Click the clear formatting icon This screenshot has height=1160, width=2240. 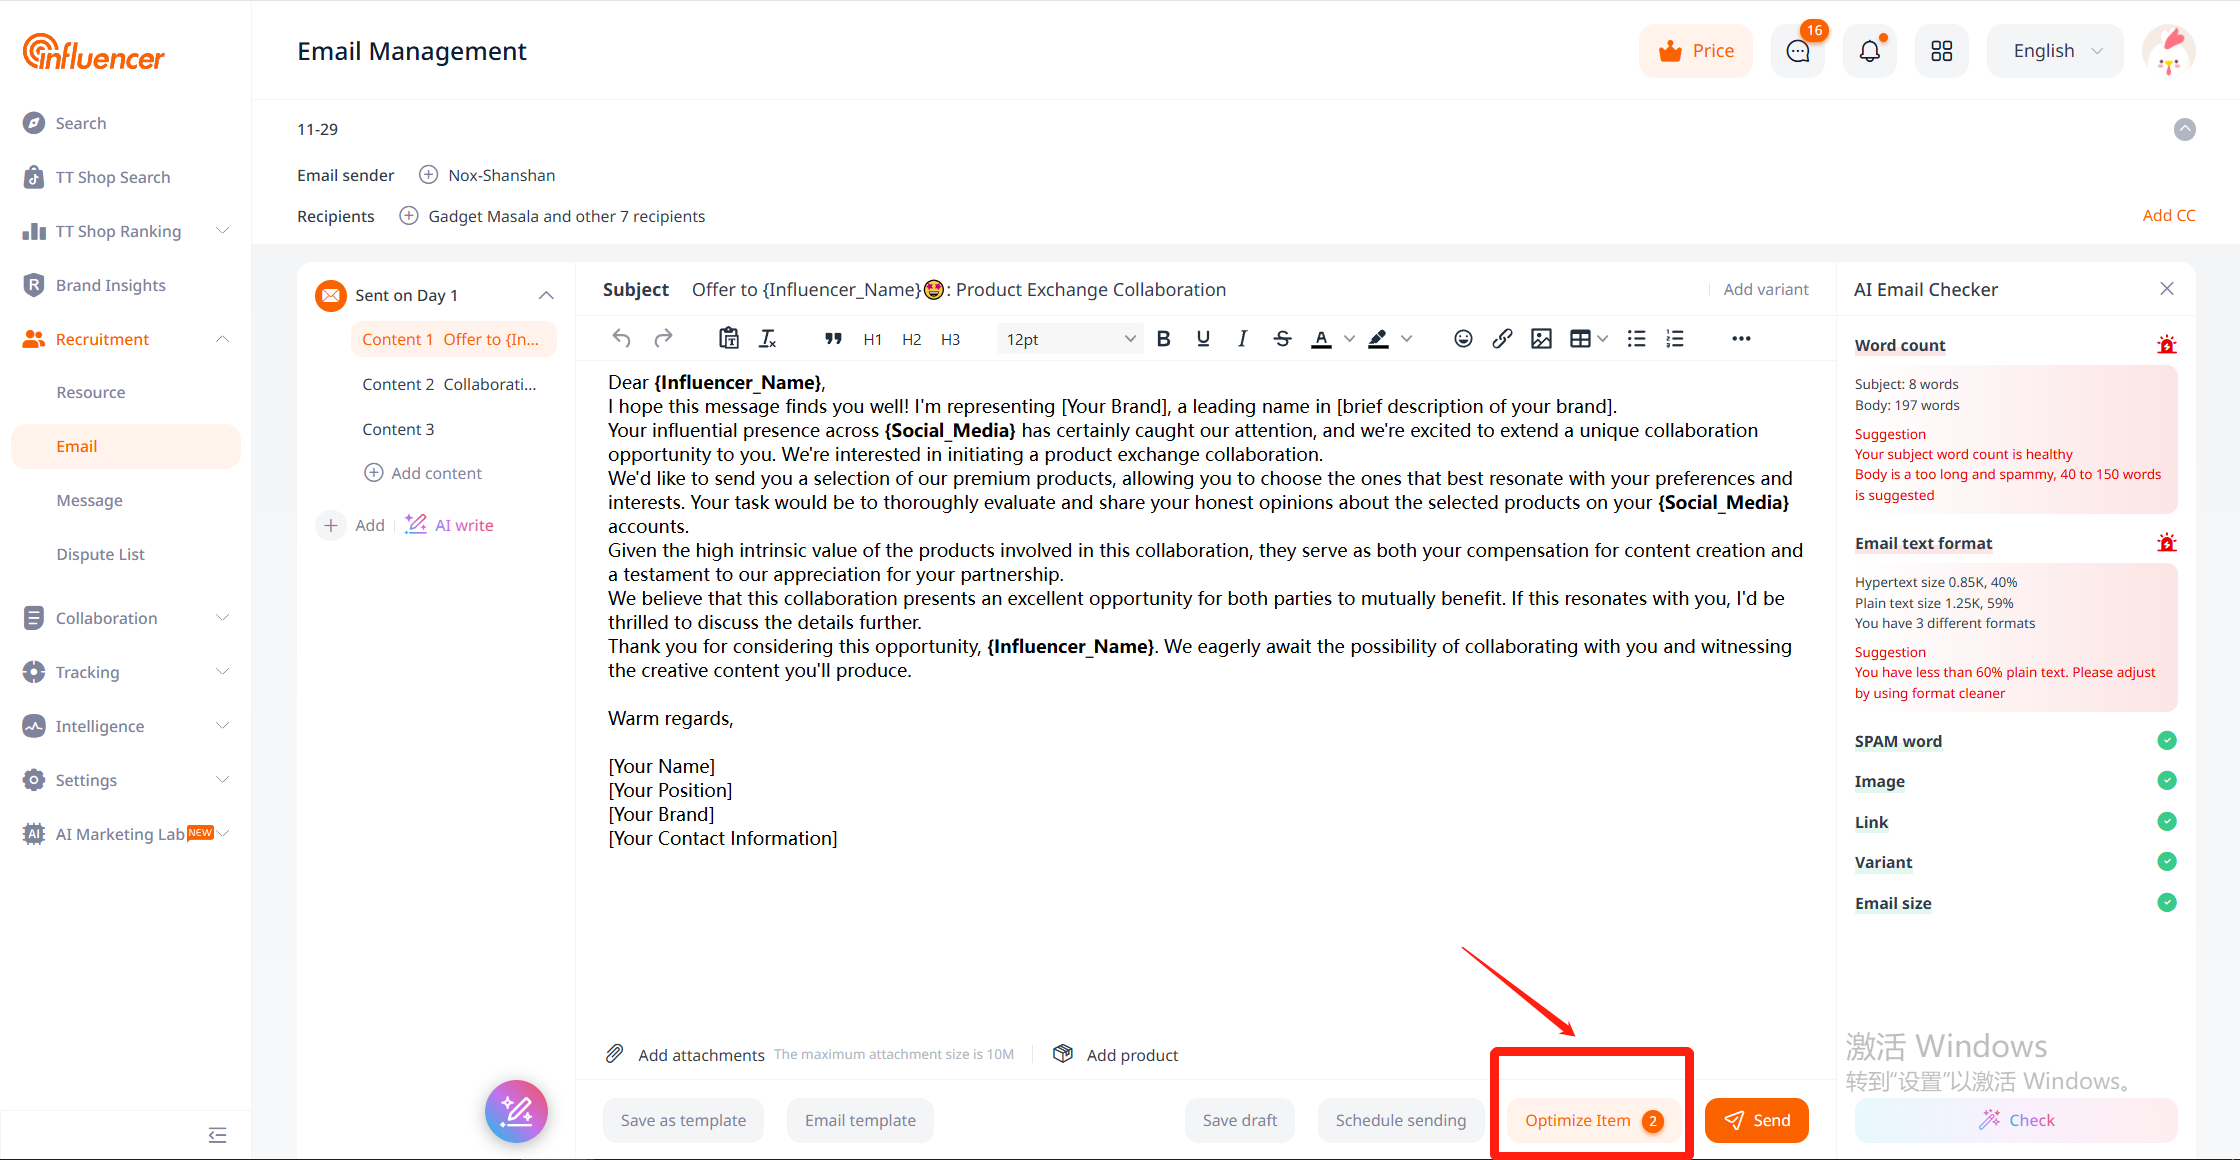pyautogui.click(x=768, y=339)
